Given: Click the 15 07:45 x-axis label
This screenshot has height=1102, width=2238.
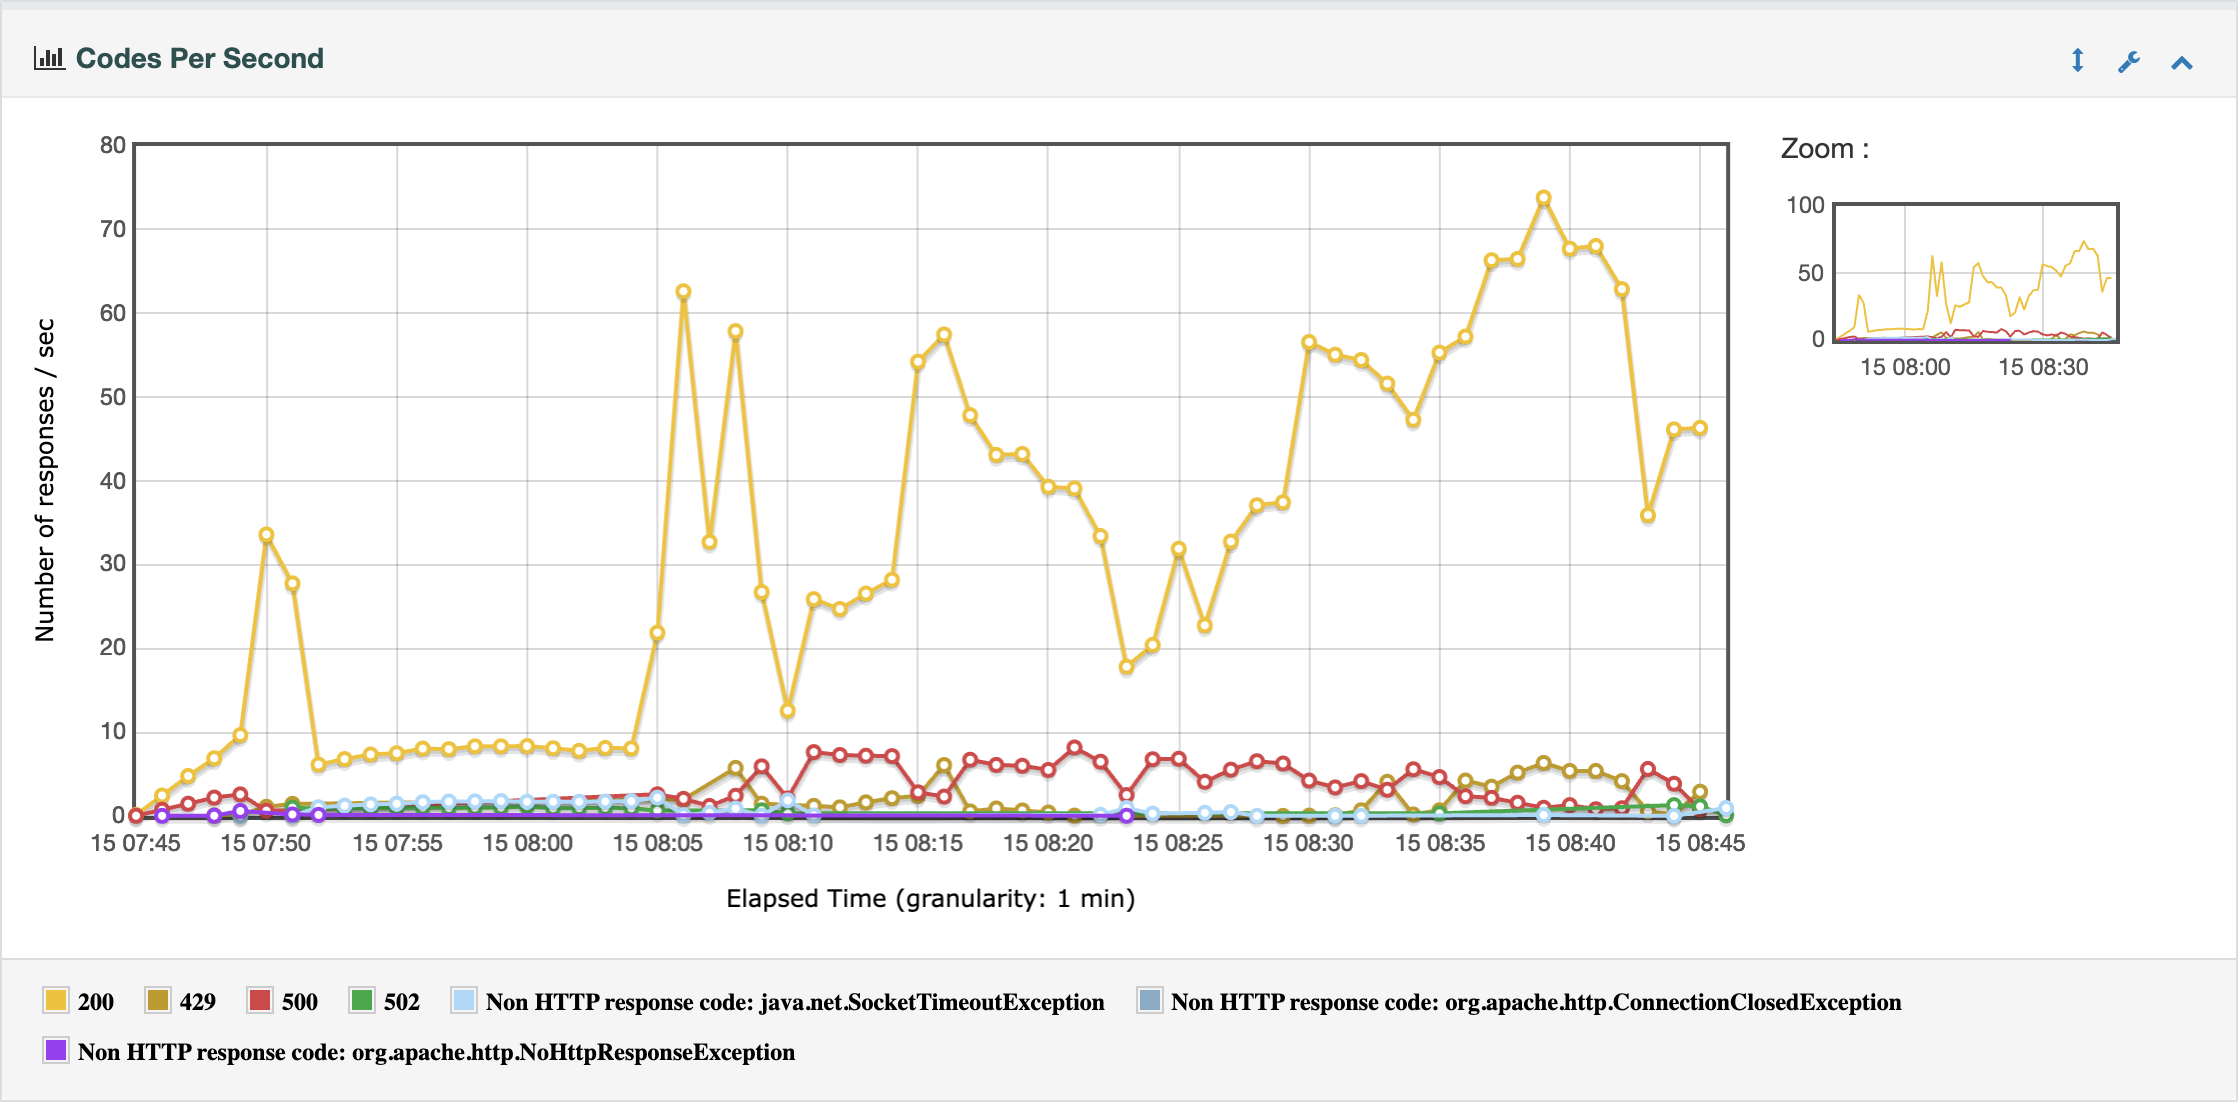Looking at the screenshot, I should [135, 843].
